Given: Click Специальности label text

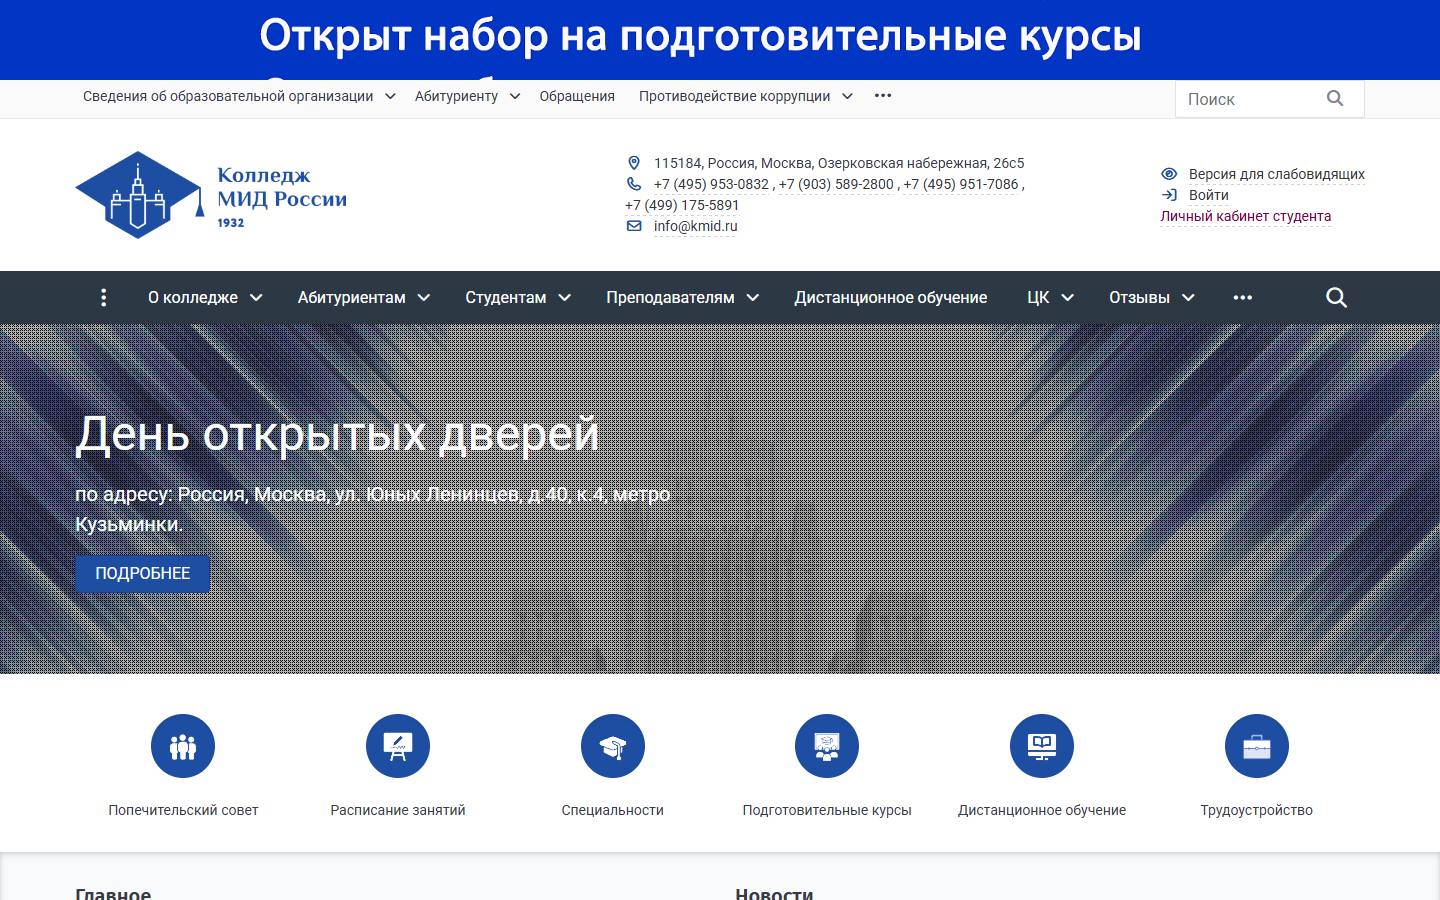Looking at the screenshot, I should tap(613, 810).
